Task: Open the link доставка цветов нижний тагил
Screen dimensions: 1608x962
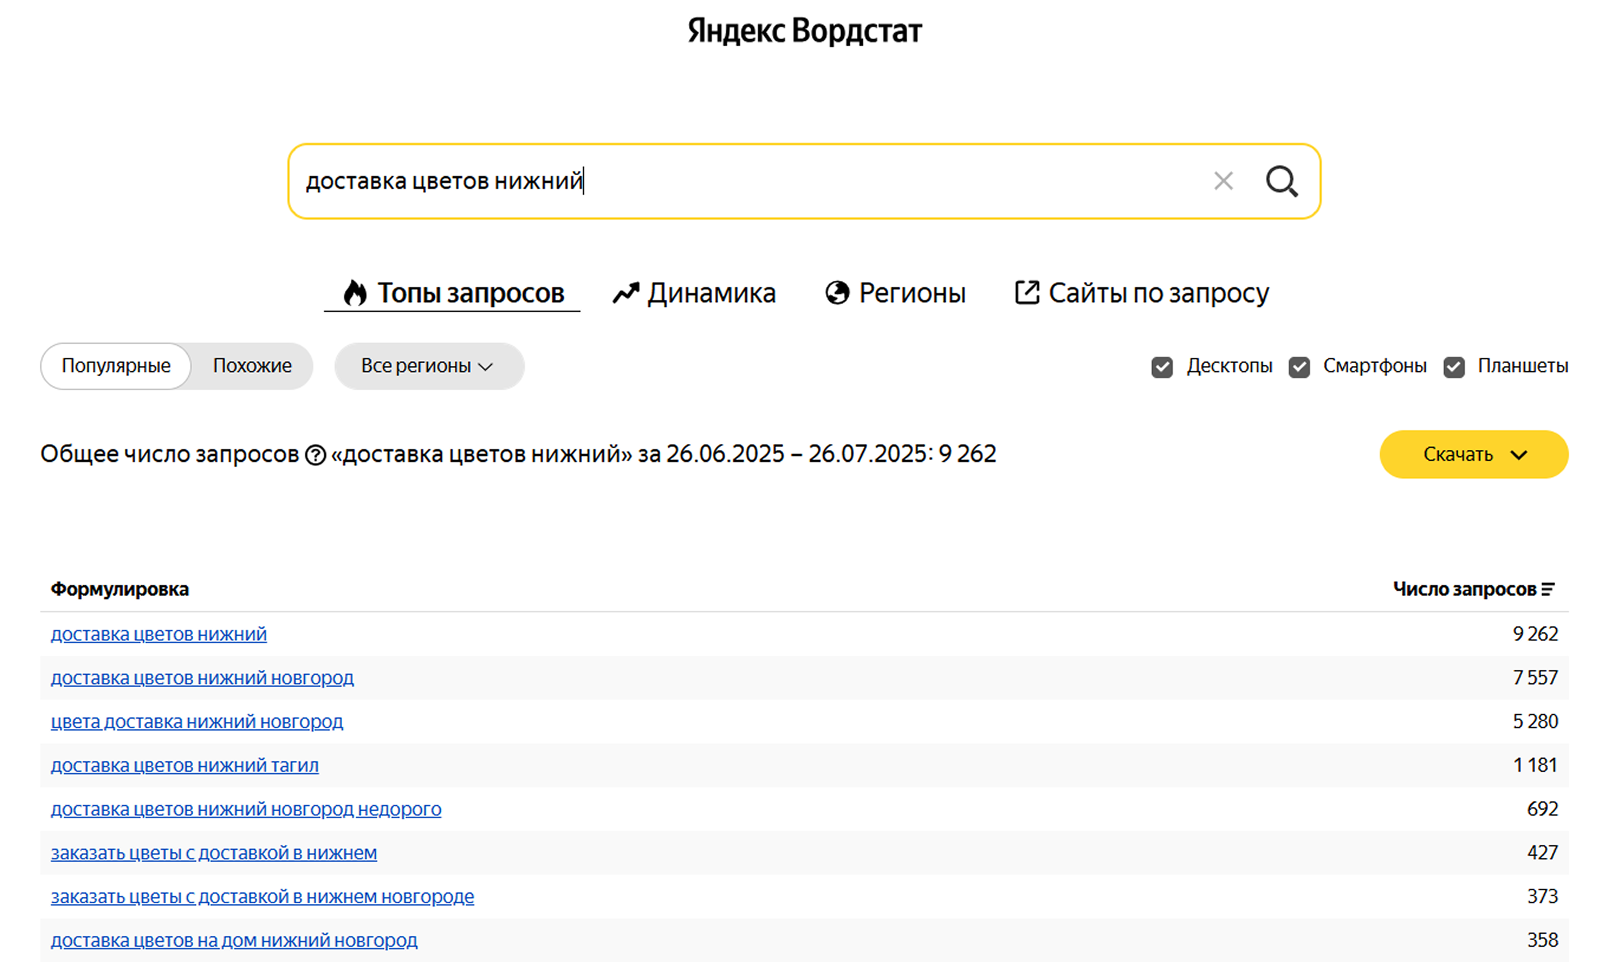Action: pyautogui.click(x=185, y=766)
